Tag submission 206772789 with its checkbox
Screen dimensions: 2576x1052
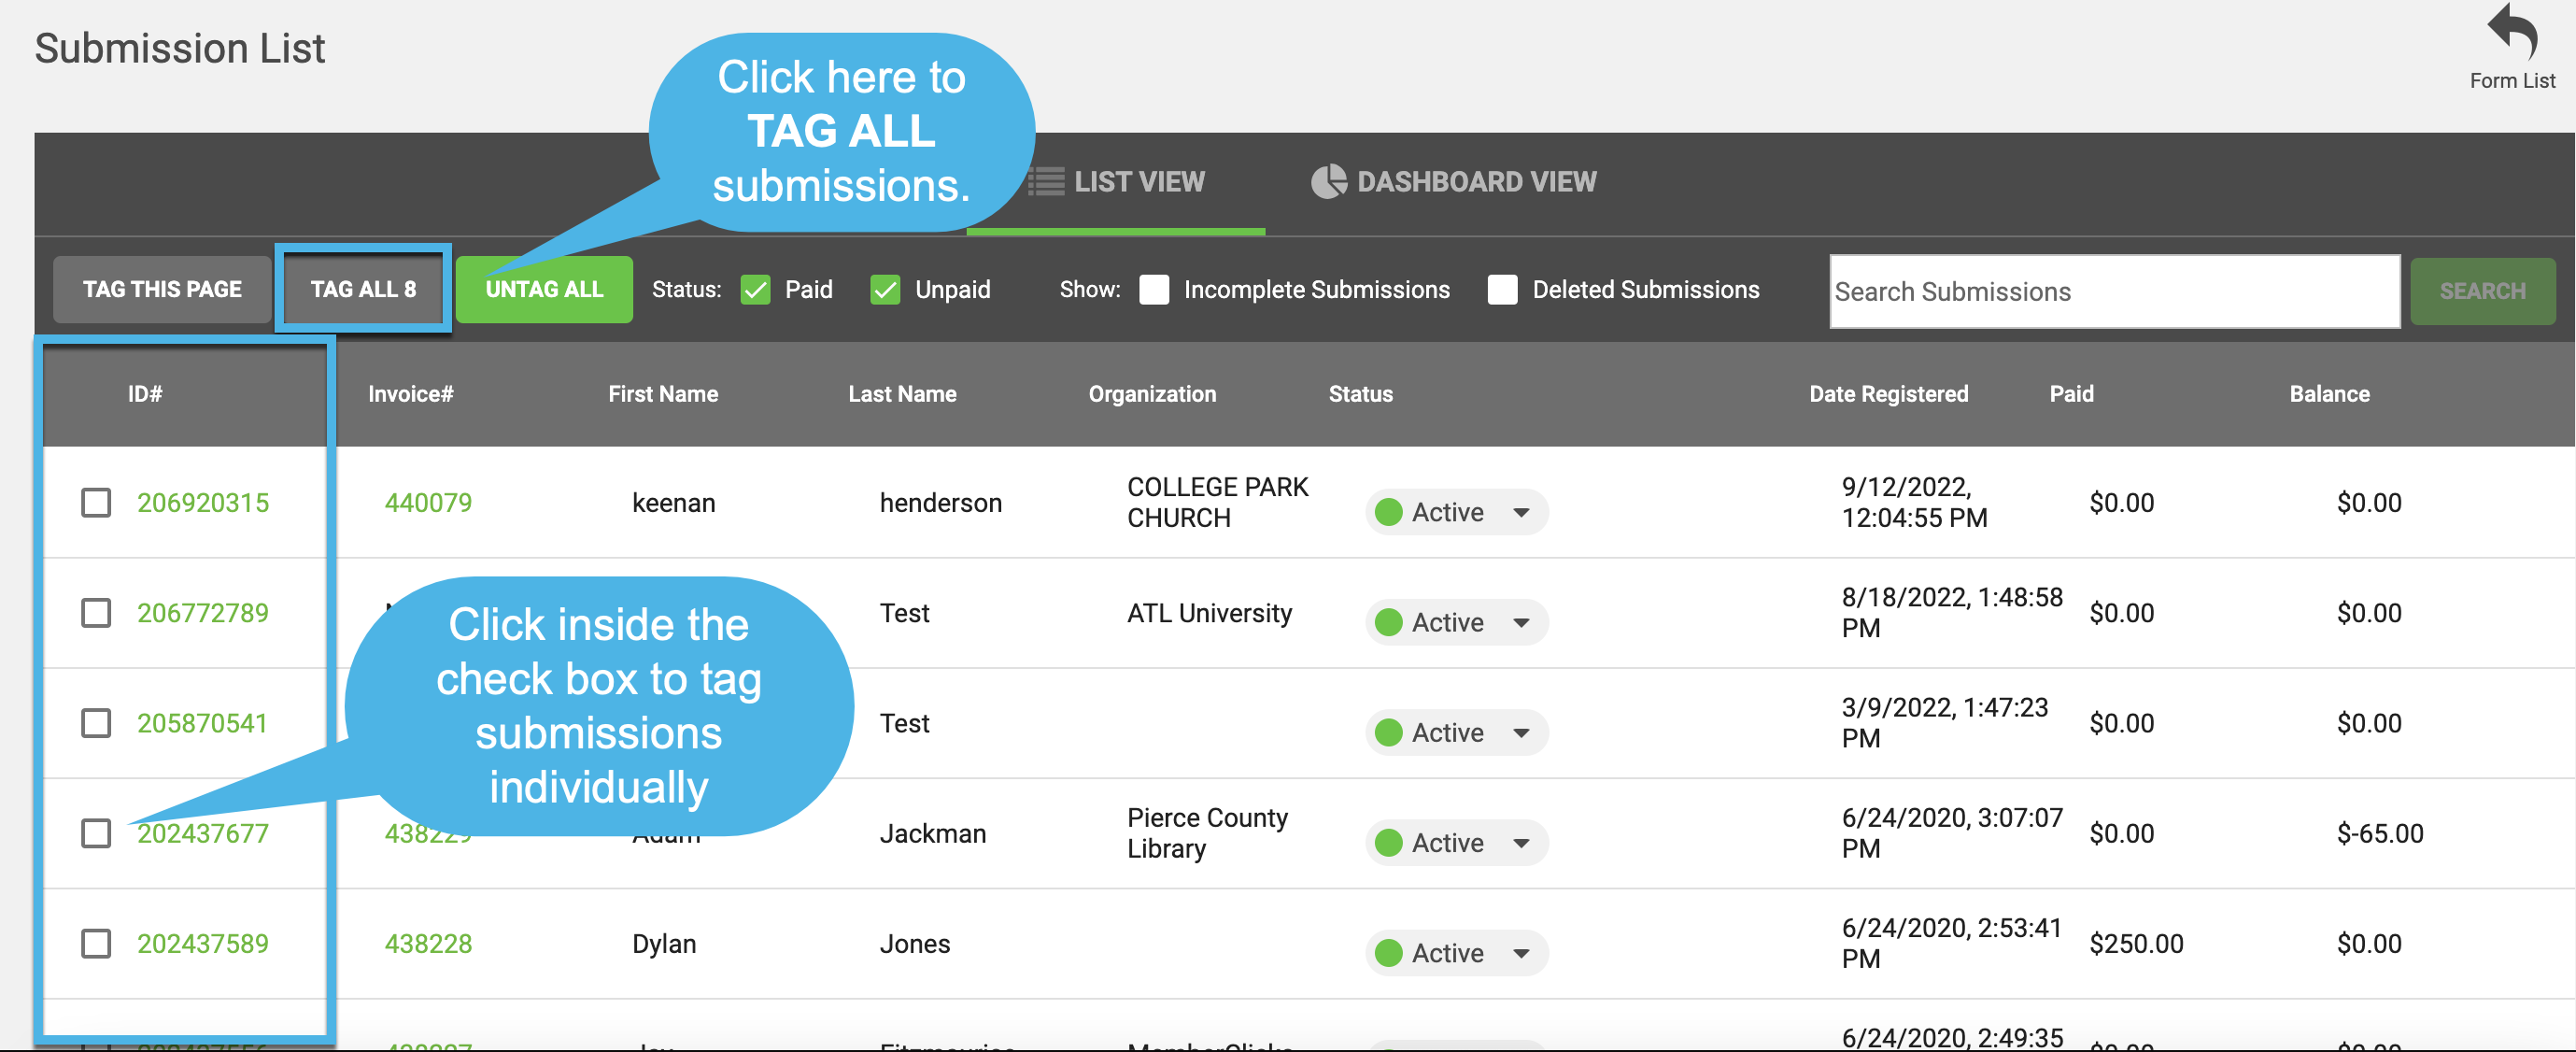96,613
